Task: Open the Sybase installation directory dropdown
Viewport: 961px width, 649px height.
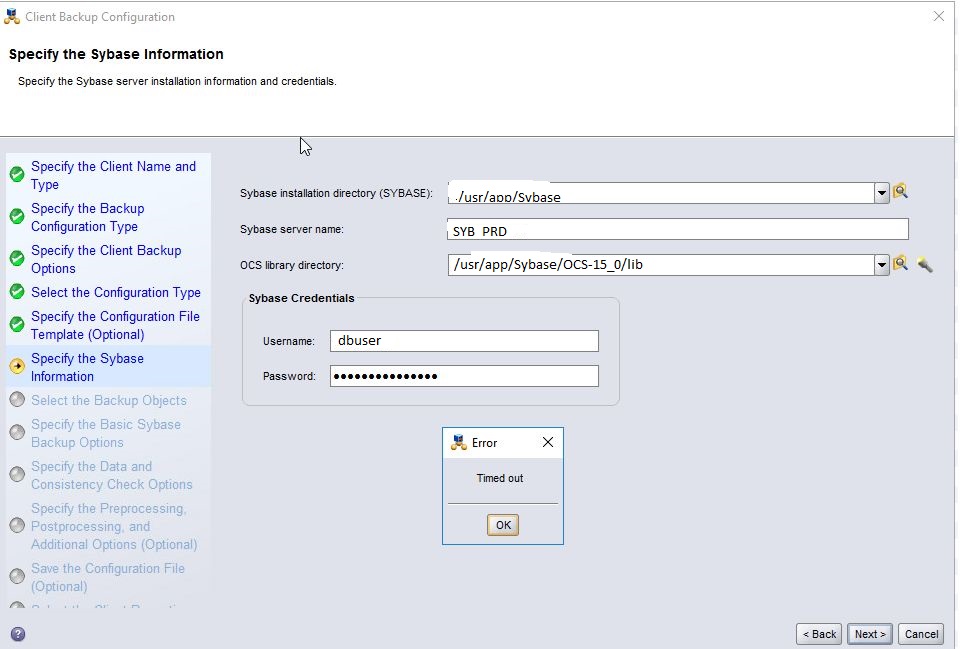Action: tap(881, 191)
